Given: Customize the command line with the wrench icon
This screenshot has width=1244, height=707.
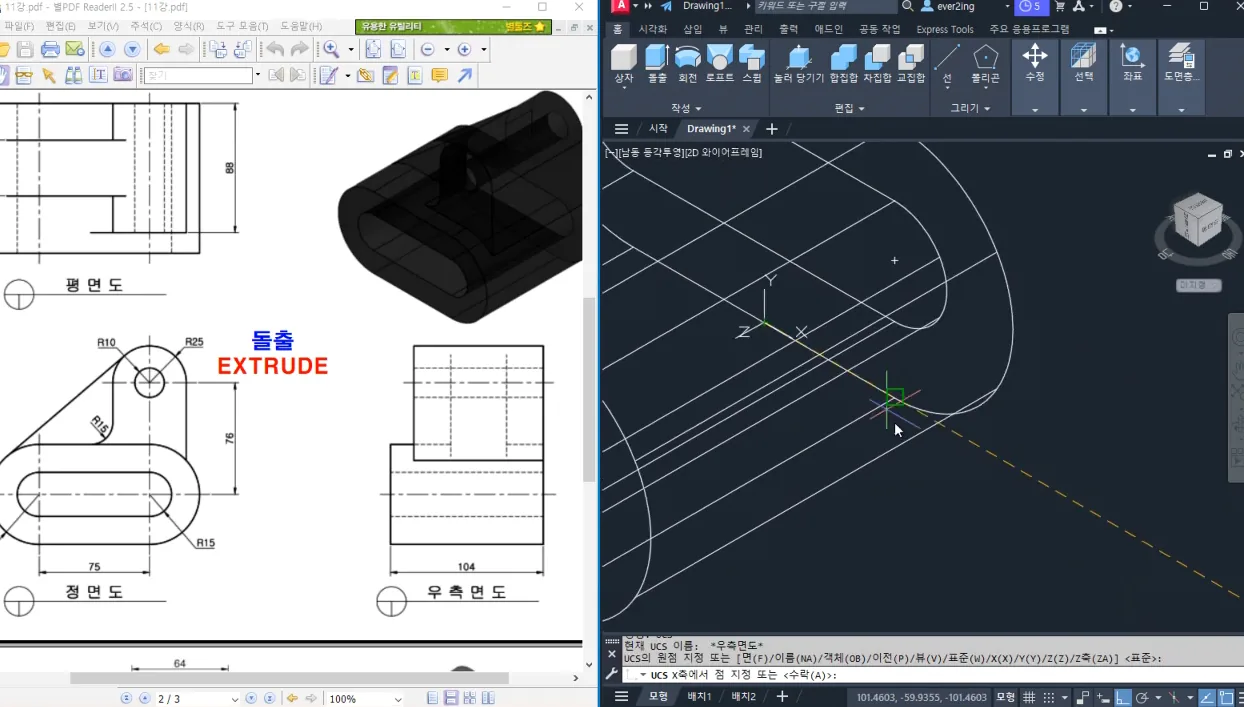Looking at the screenshot, I should (612, 674).
